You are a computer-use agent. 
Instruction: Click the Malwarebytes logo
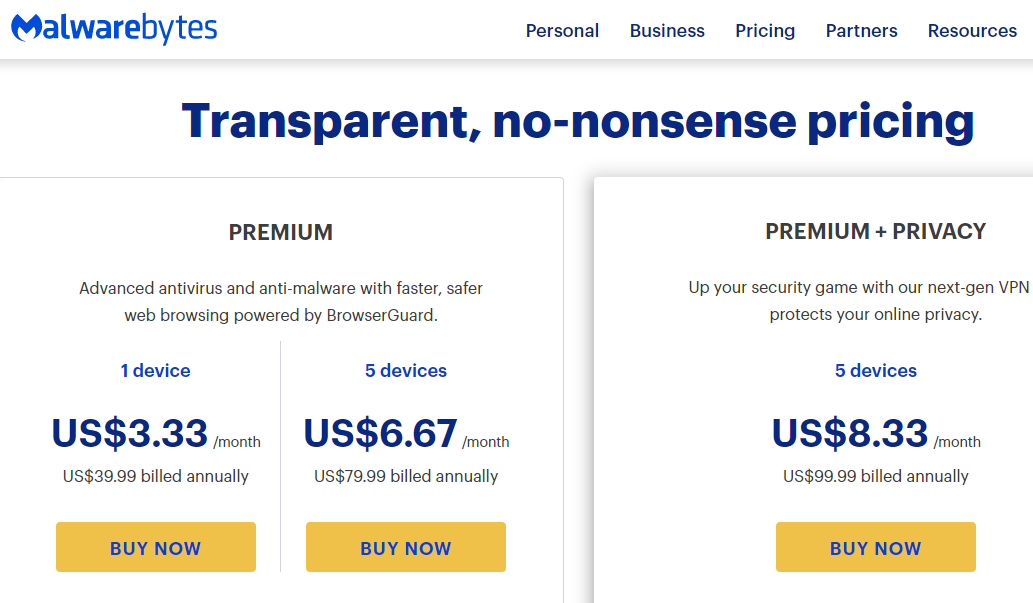click(x=114, y=28)
